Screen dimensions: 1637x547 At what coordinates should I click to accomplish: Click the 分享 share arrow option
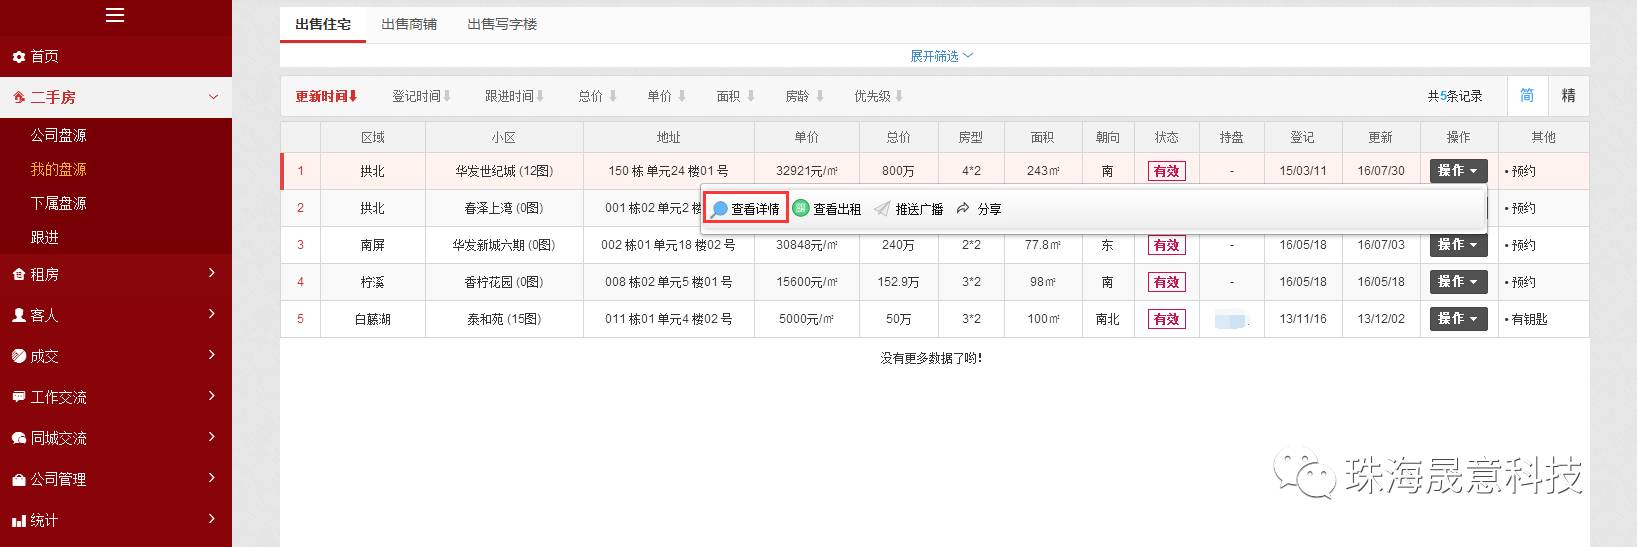[978, 209]
